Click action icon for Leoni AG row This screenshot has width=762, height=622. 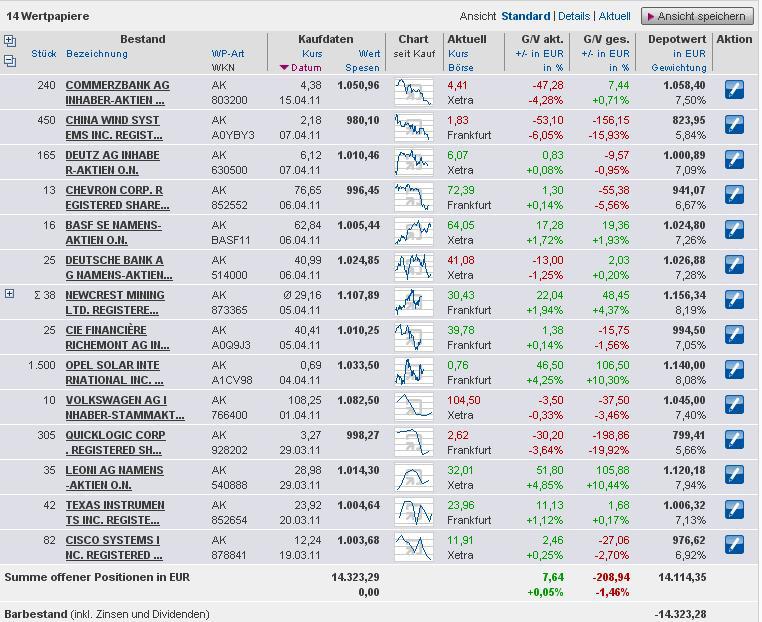click(734, 475)
